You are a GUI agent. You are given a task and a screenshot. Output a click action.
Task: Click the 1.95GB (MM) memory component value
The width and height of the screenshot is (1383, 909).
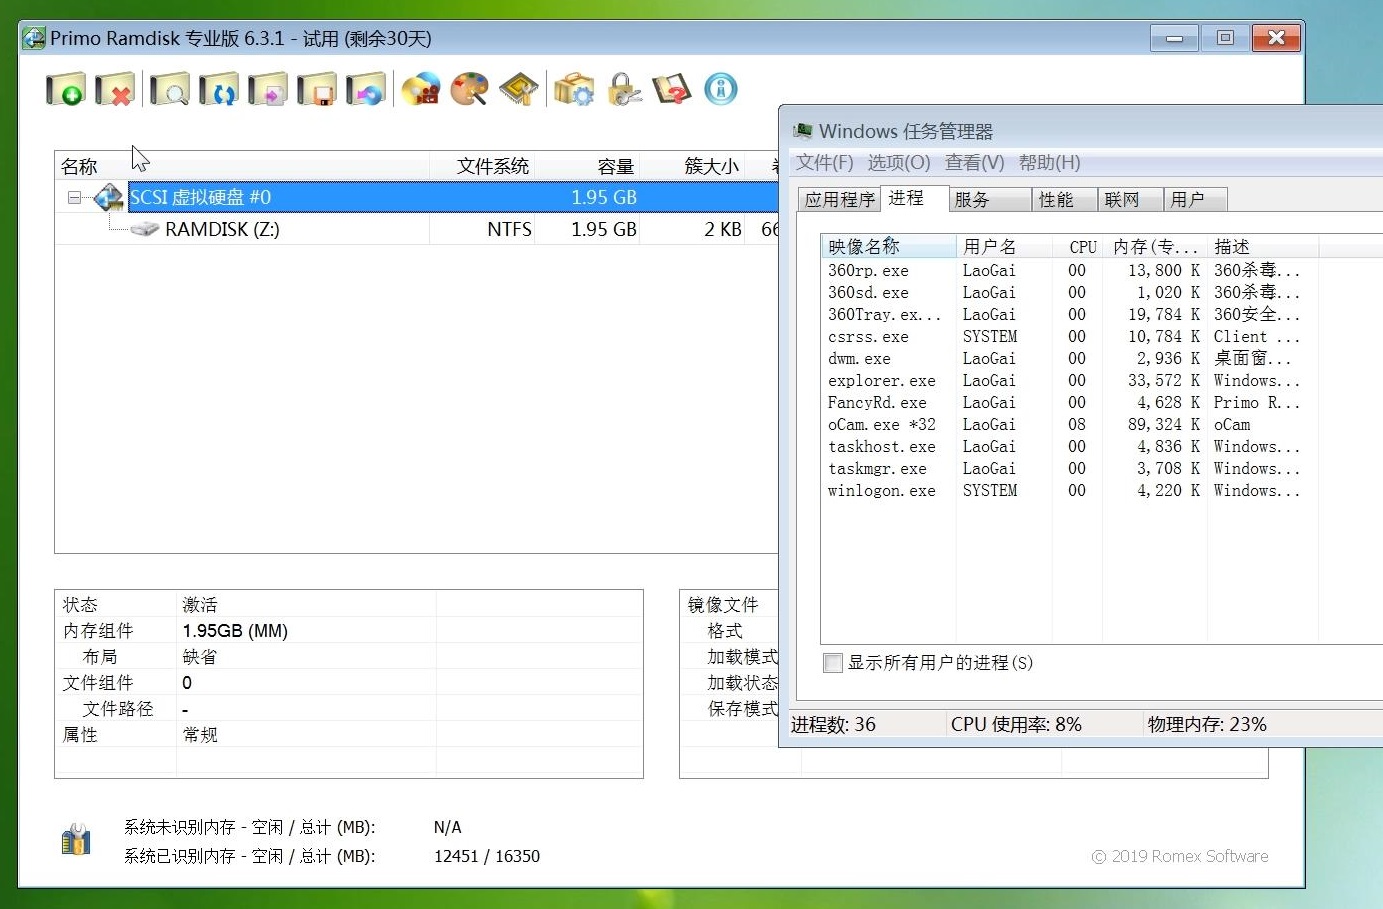(235, 631)
